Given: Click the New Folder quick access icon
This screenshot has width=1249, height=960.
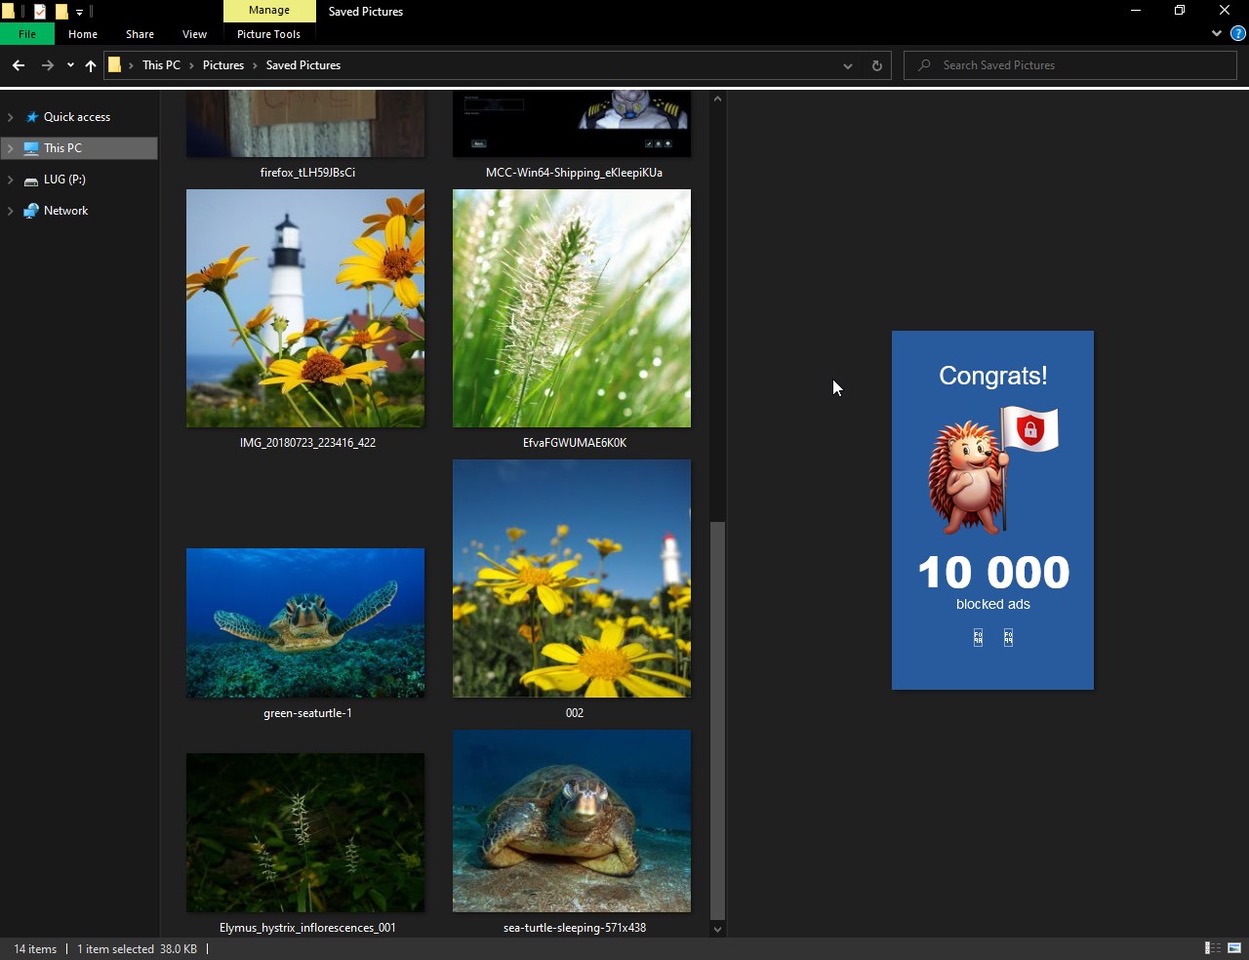Looking at the screenshot, I should point(61,12).
